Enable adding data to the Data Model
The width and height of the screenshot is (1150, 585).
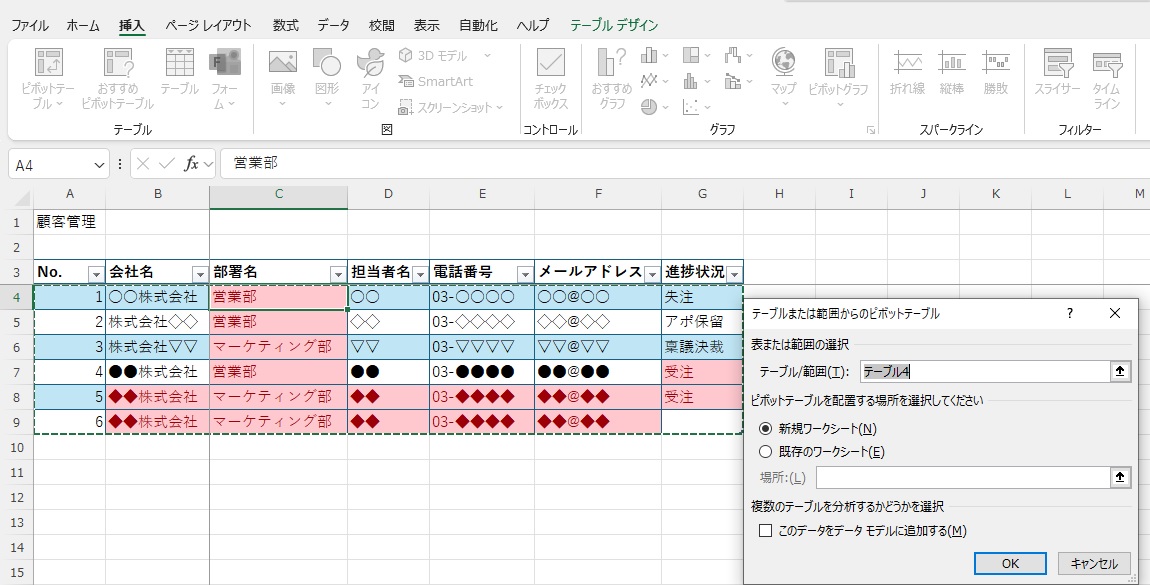(766, 531)
